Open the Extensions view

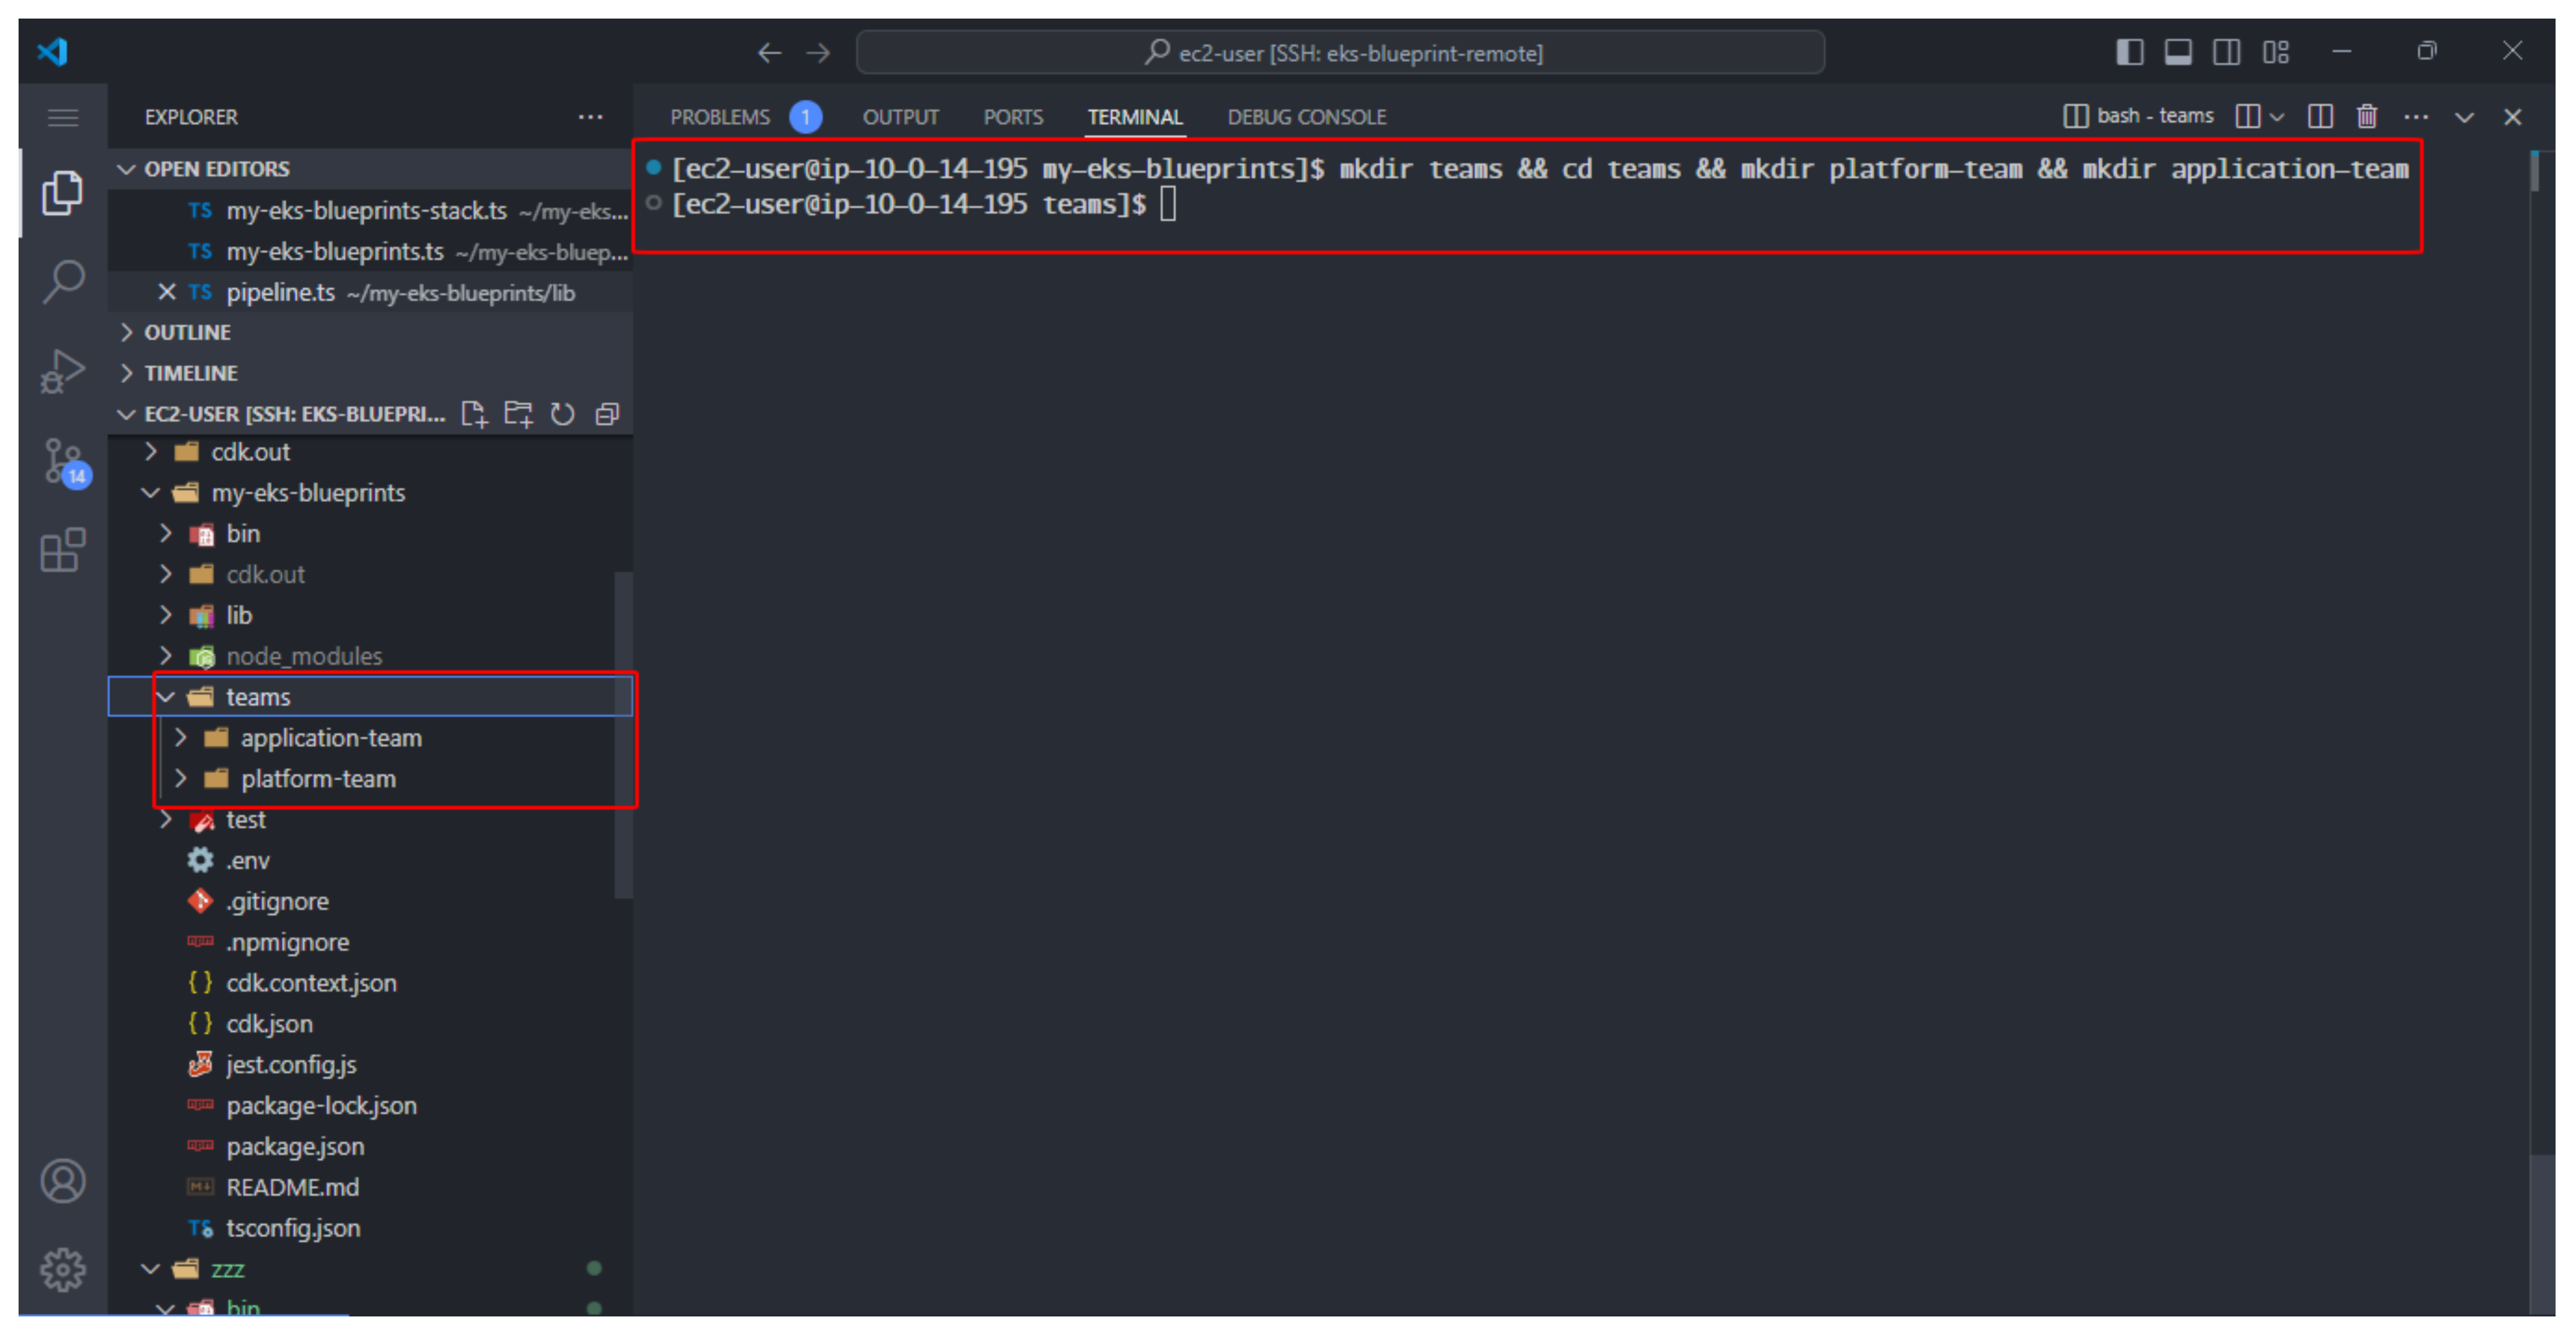[x=63, y=550]
